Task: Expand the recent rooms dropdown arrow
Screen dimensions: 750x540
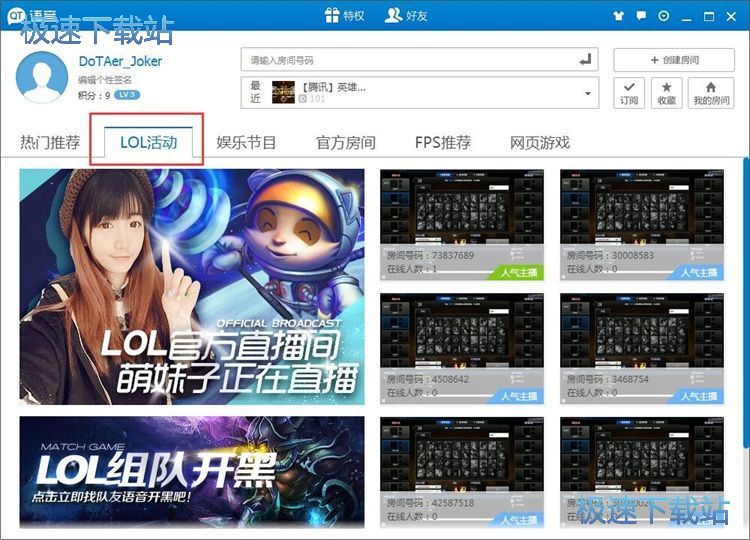Action: click(x=588, y=93)
